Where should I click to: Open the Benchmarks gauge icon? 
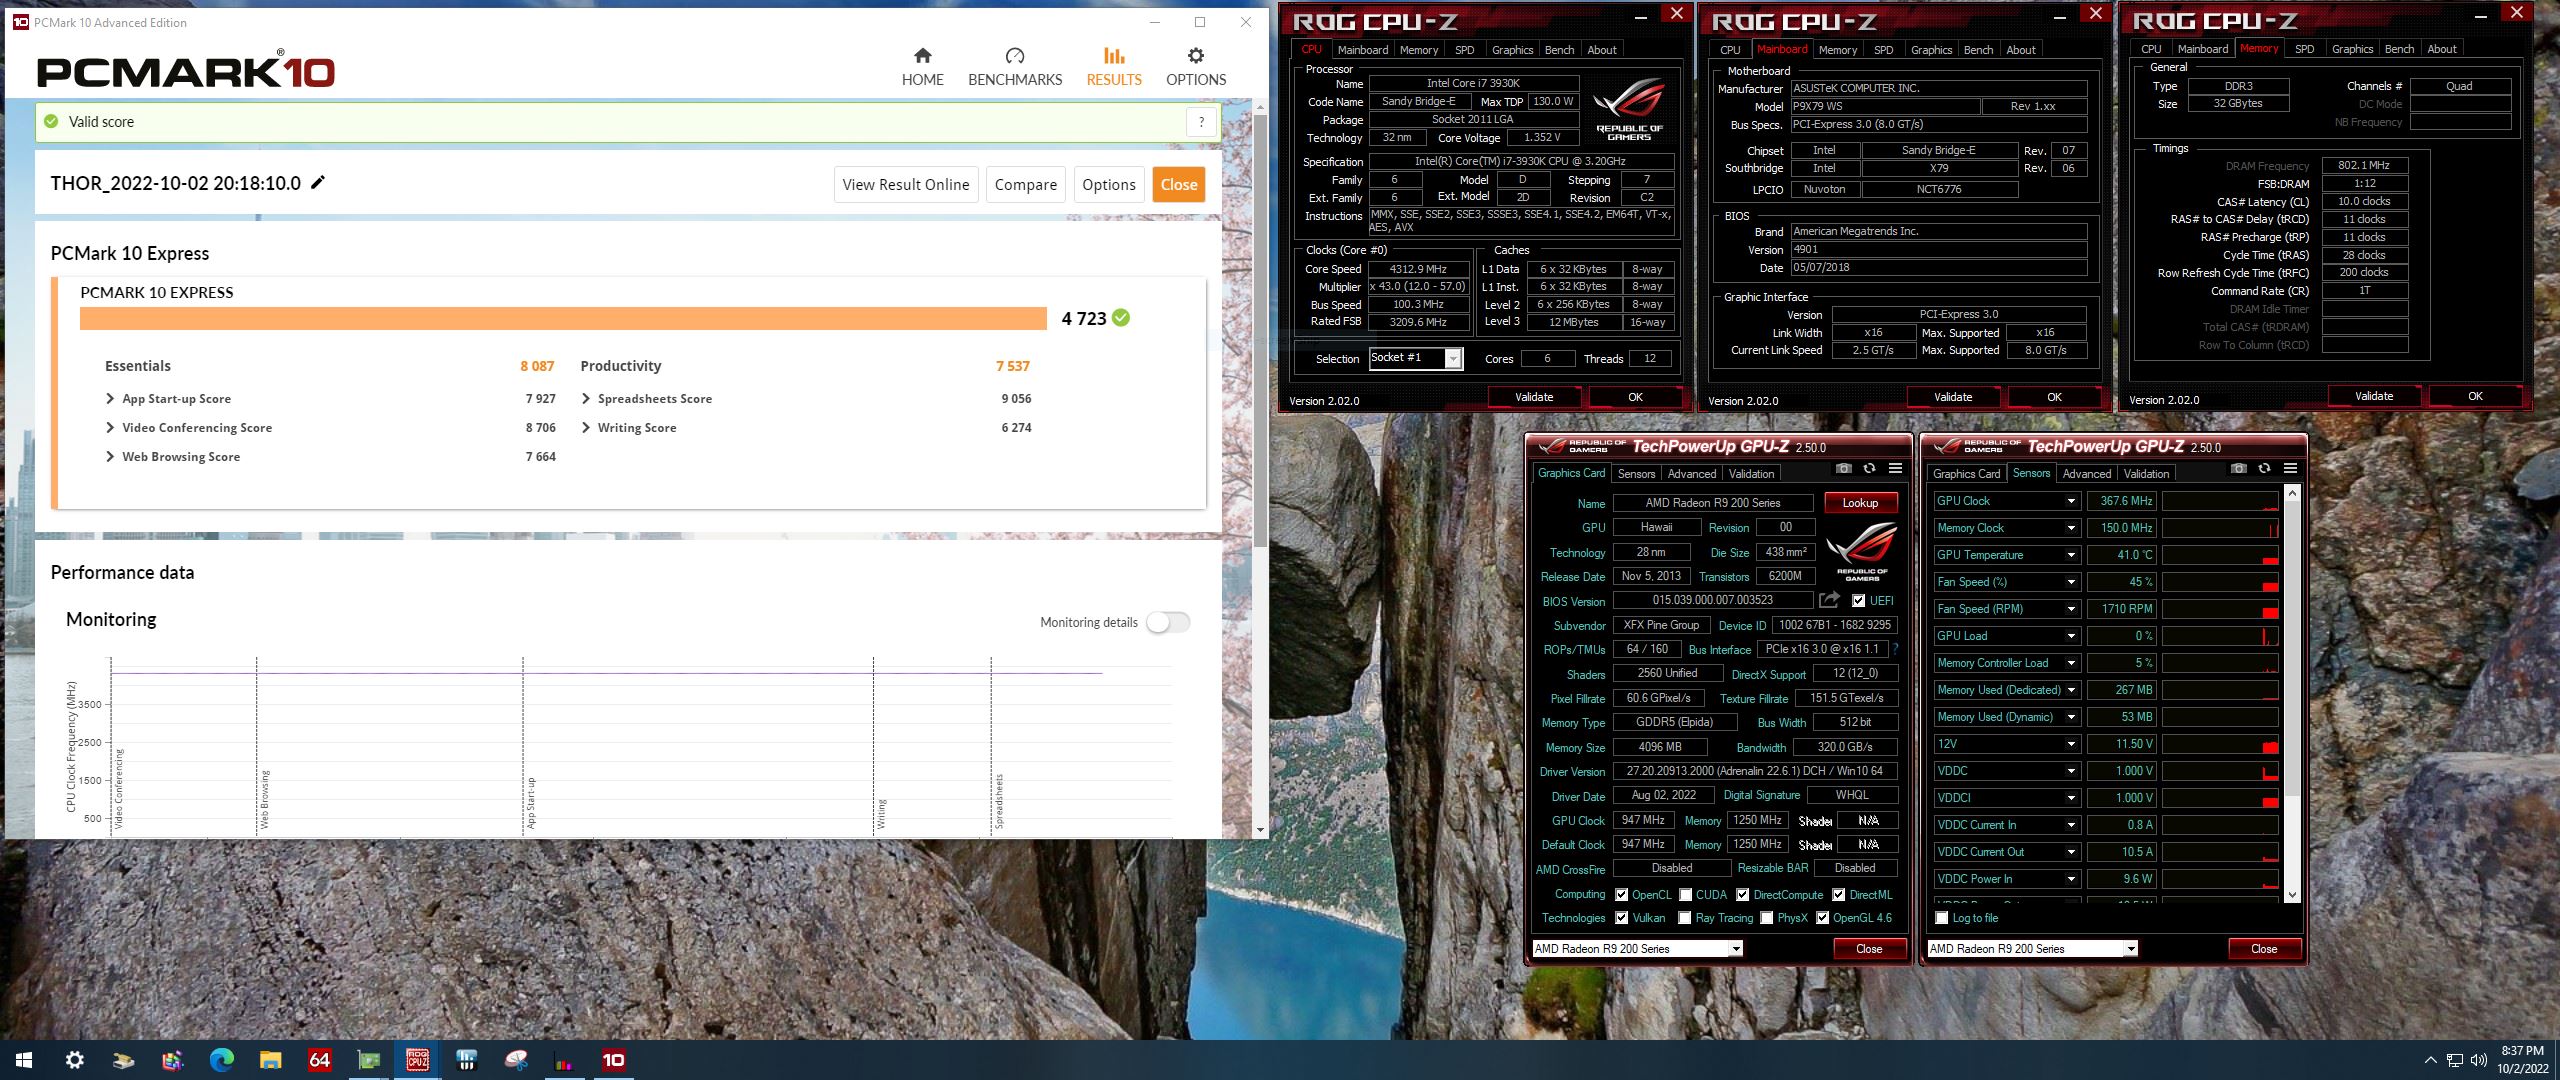click(x=1015, y=56)
